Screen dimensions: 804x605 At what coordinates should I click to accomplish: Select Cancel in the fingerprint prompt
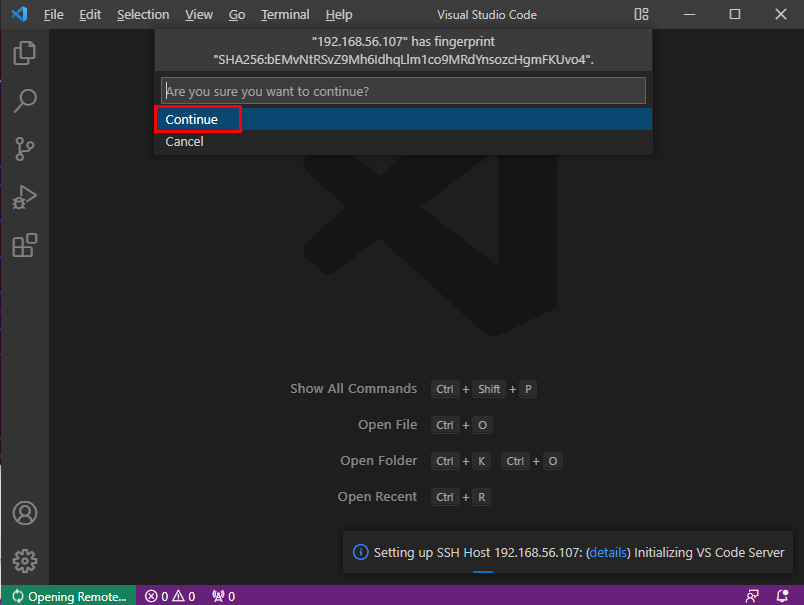403,142
